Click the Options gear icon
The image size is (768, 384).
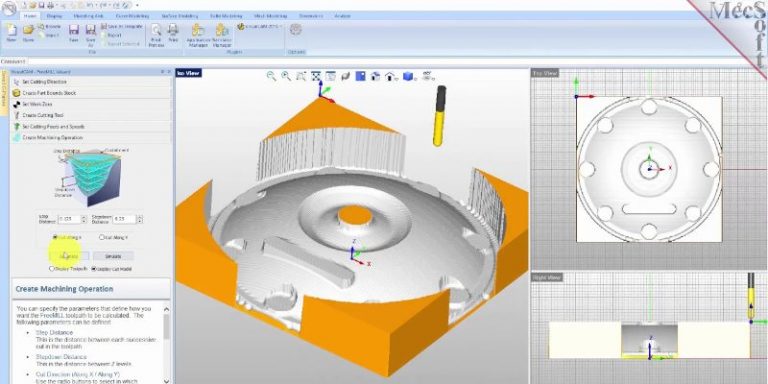tap(295, 30)
